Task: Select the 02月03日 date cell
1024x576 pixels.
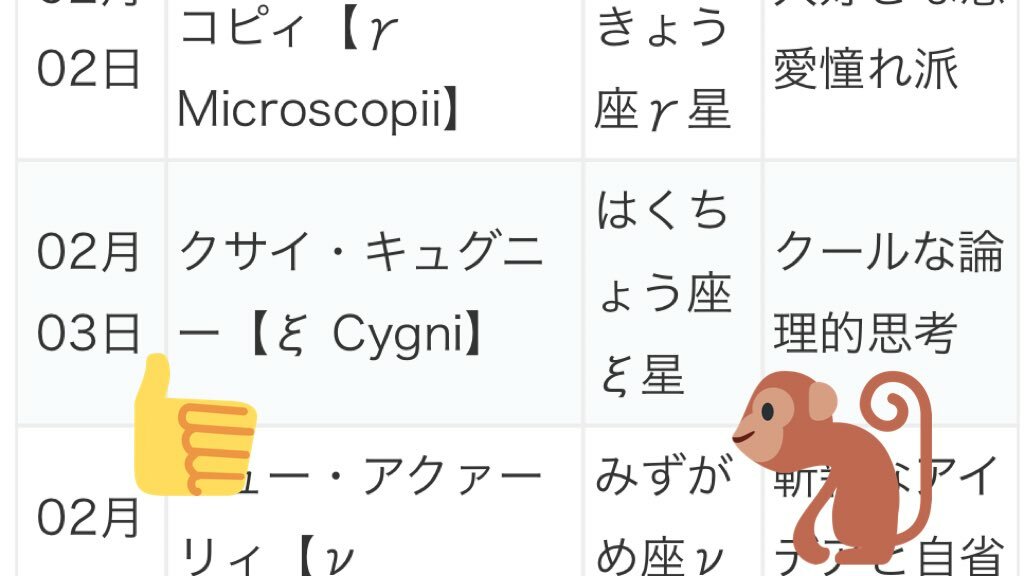Action: [90, 293]
